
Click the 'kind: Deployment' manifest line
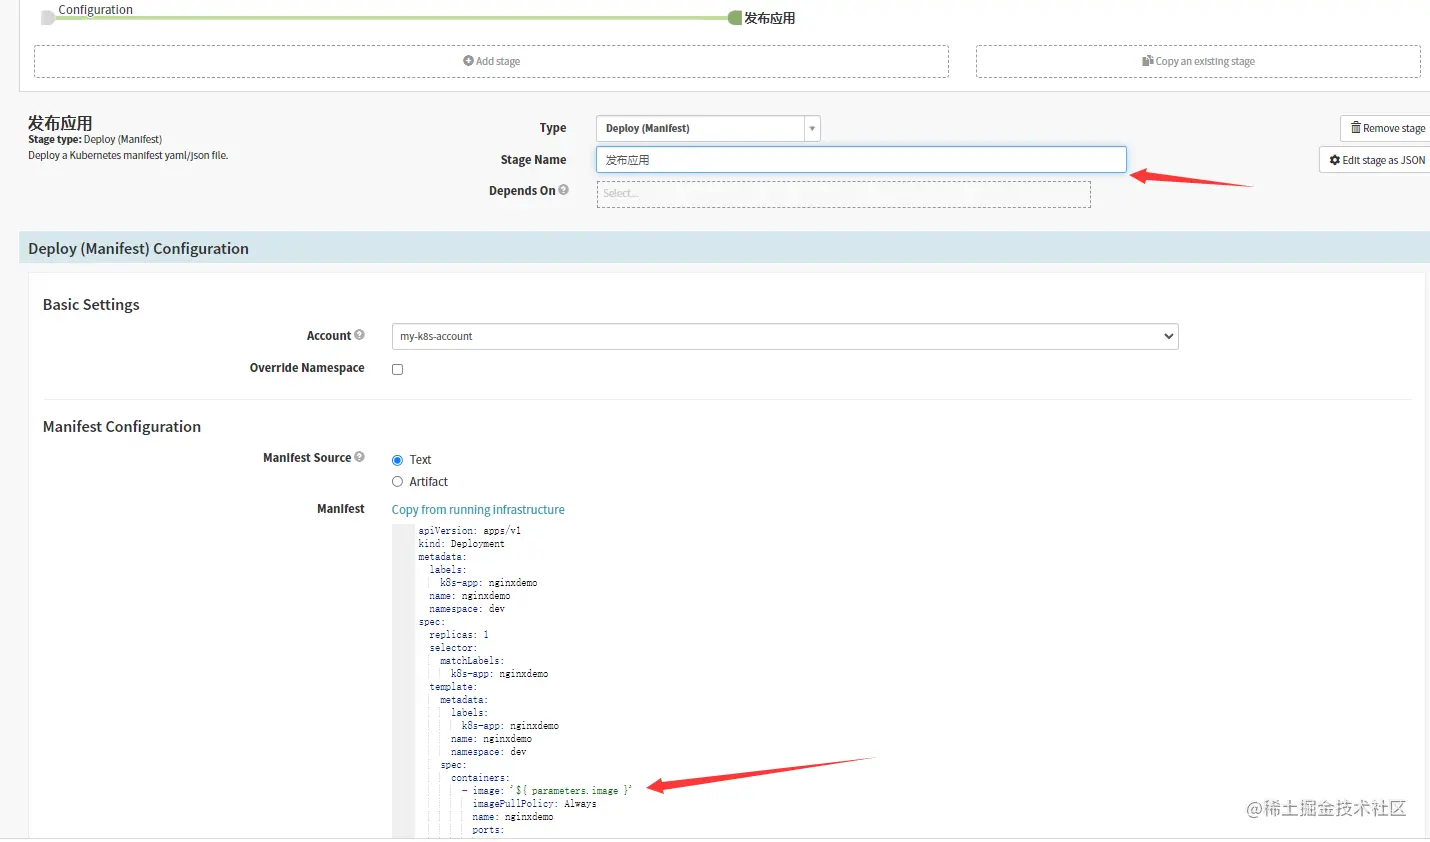click(x=461, y=544)
